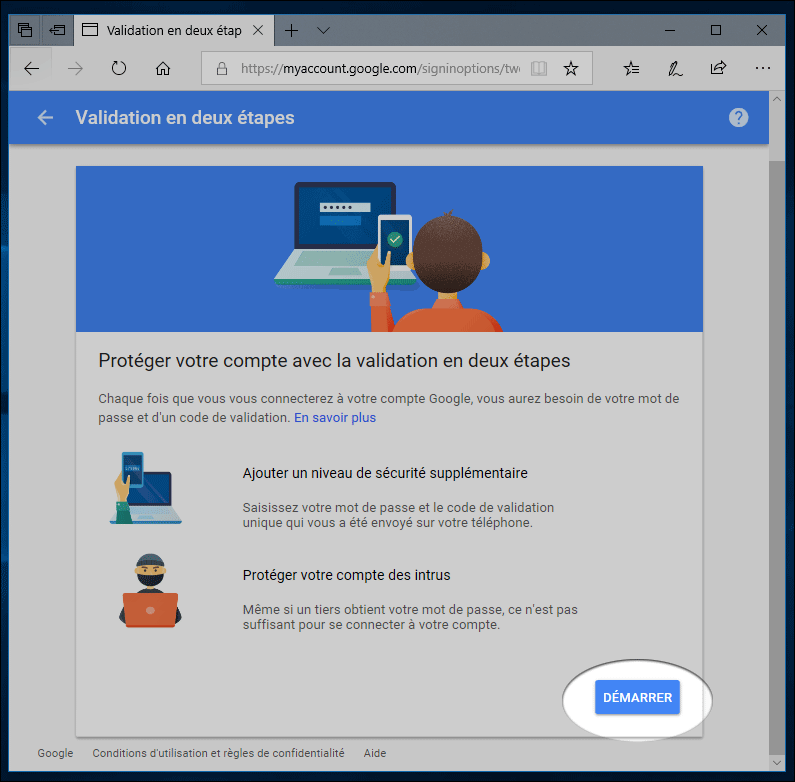Click heading 'Ajouter un niveau de sécurité supplémentaire'
This screenshot has width=795, height=782.
pyautogui.click(x=385, y=473)
